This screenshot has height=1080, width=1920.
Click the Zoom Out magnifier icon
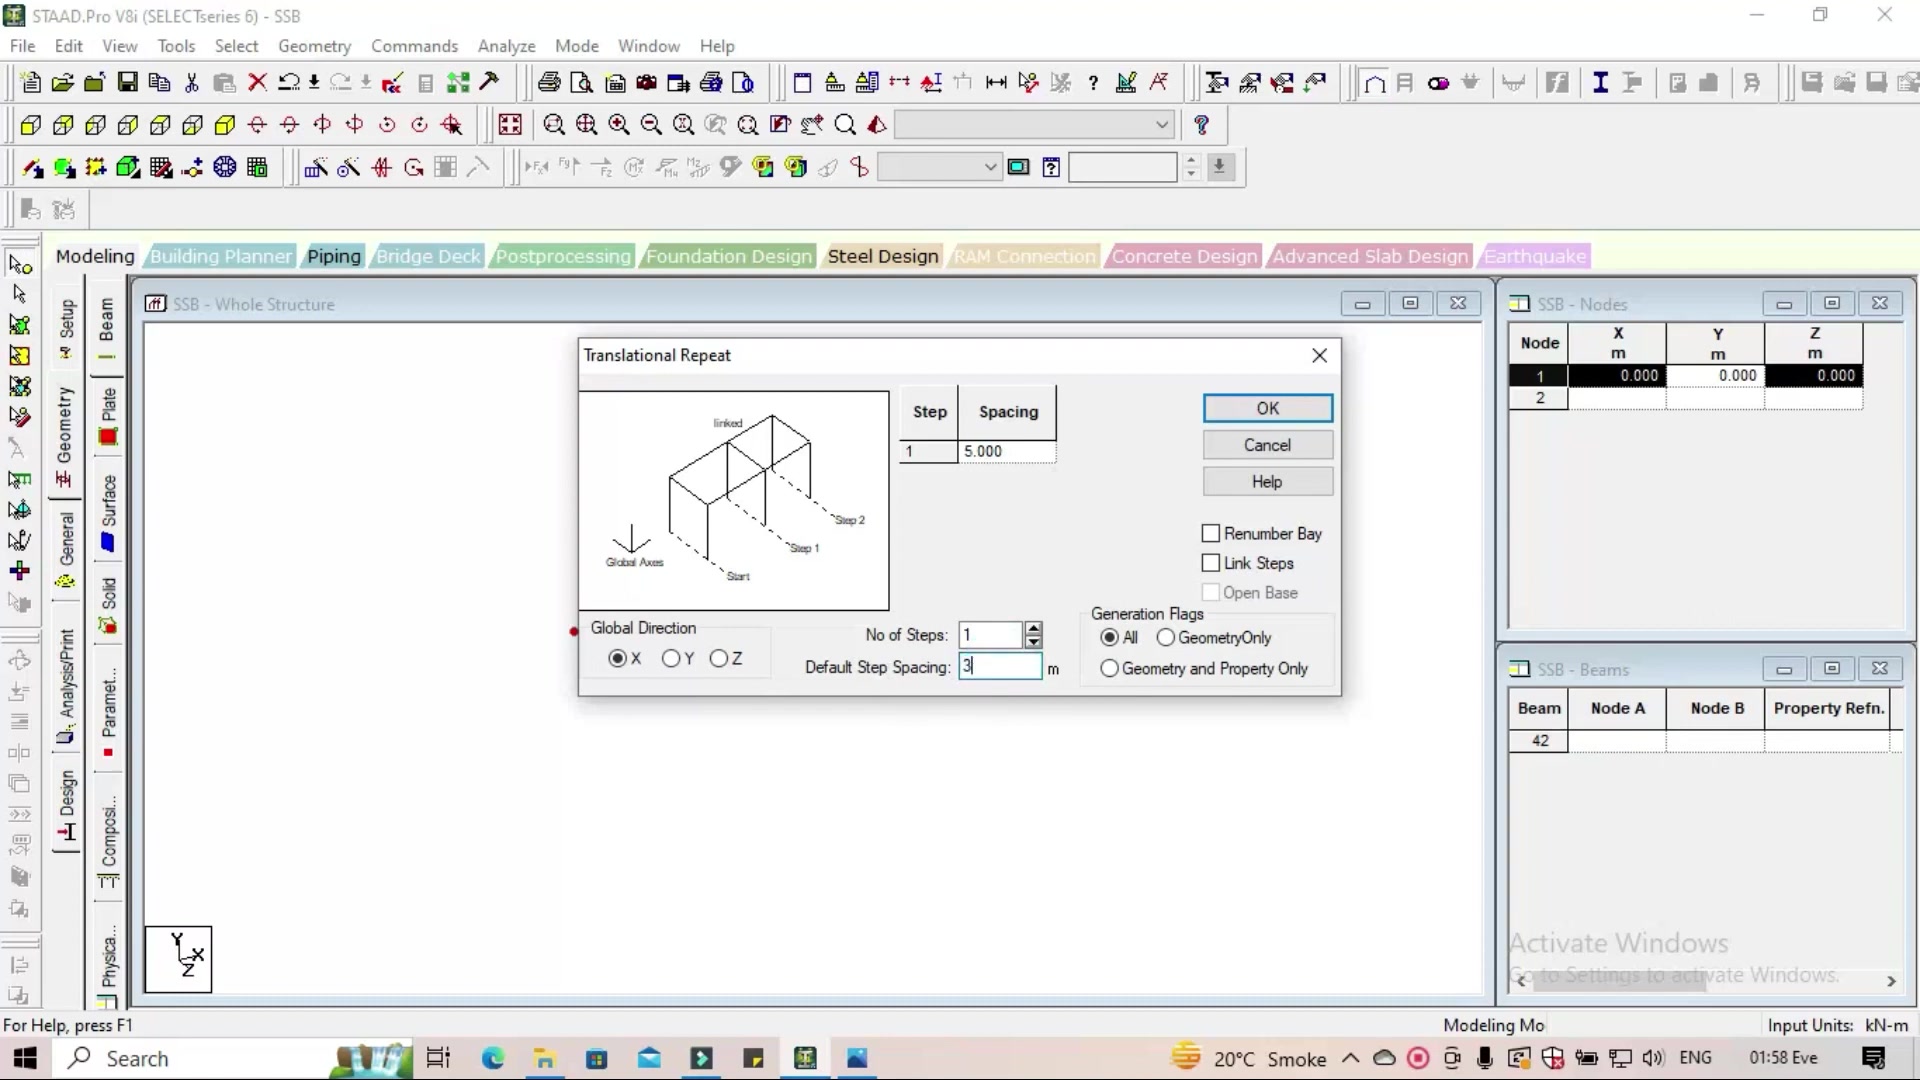(651, 125)
